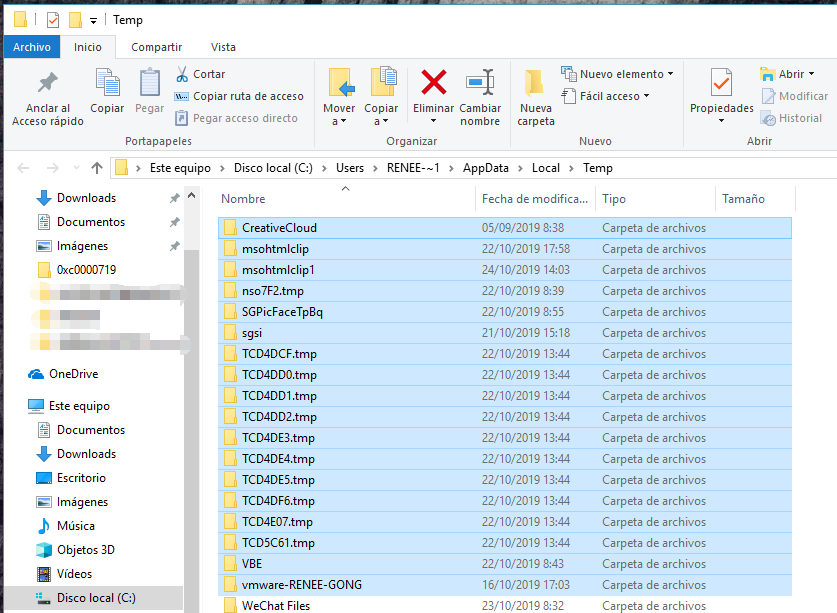Open Música under Este equipo
Viewport: 837px width, 613px height.
tap(76, 526)
